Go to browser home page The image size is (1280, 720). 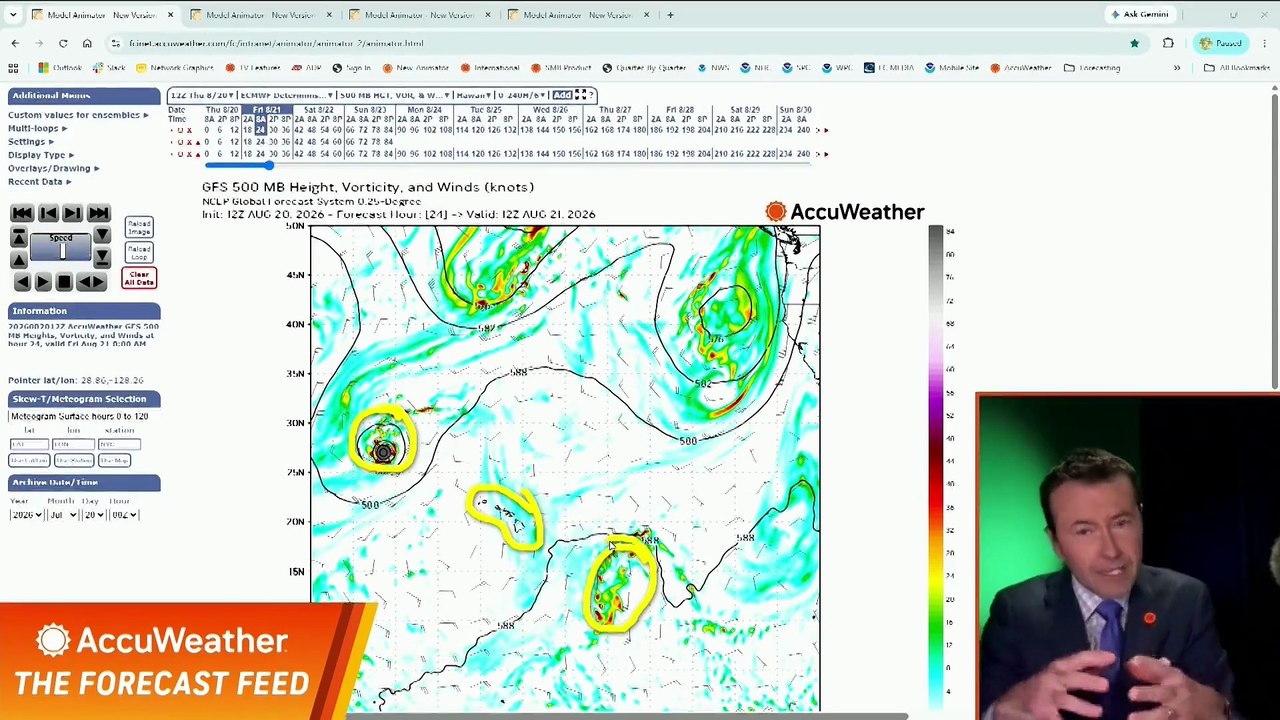tap(87, 43)
